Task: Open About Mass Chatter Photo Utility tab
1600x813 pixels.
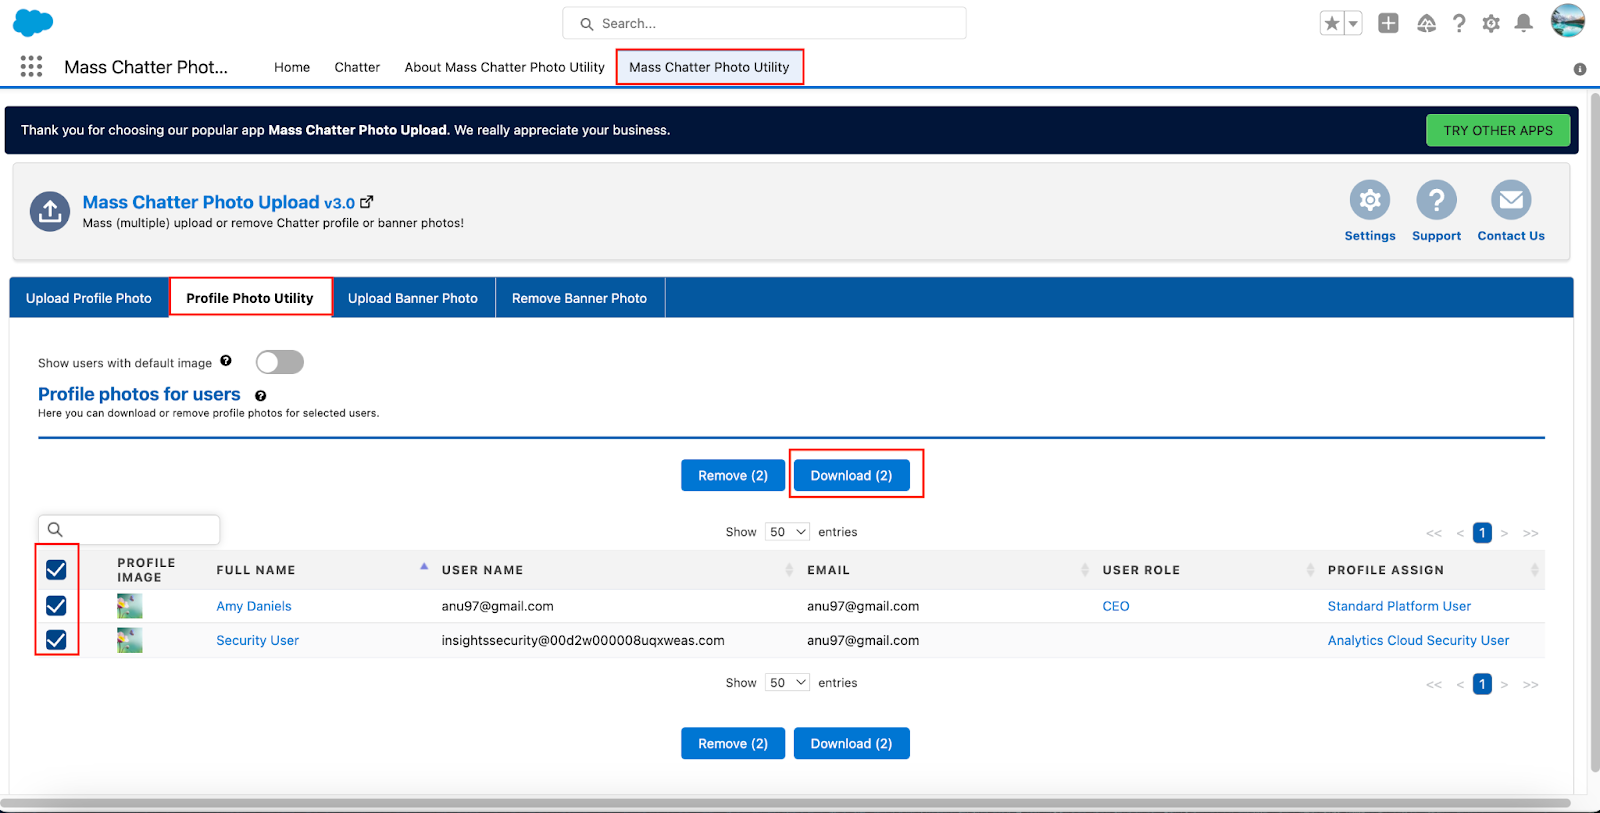Action: (504, 67)
